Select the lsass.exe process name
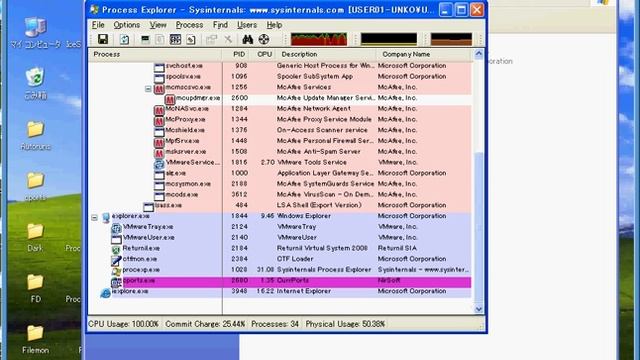The image size is (640, 360). coord(168,205)
